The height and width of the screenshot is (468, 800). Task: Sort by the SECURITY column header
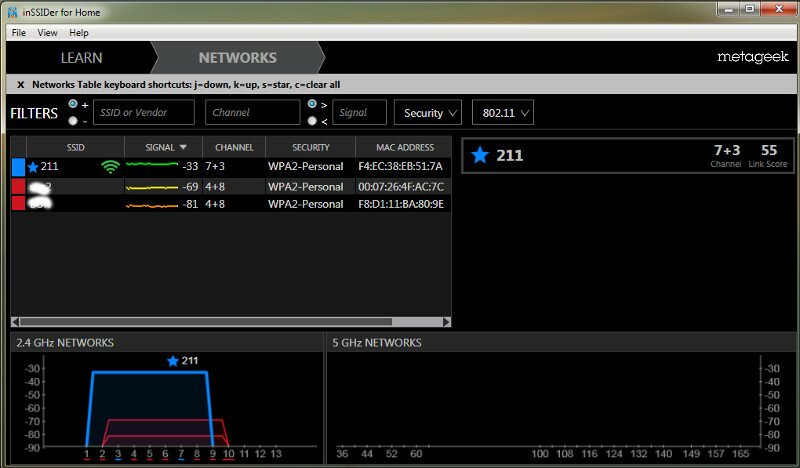pos(311,147)
